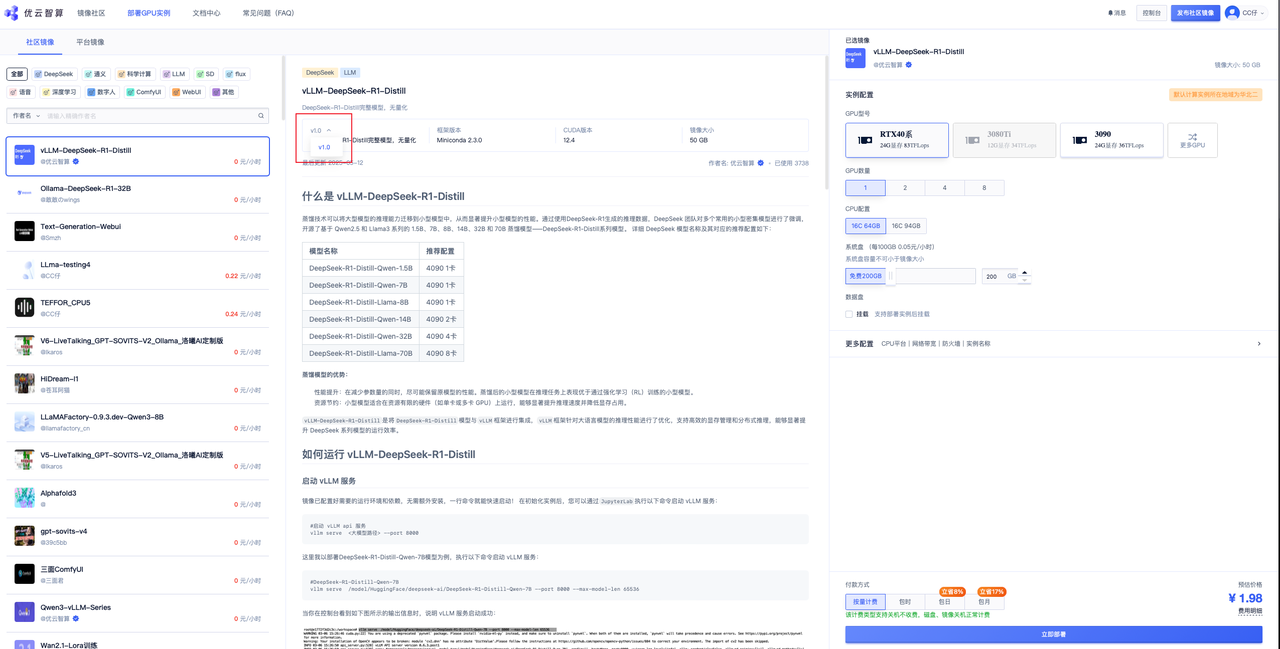Image resolution: width=1280 pixels, height=649 pixels.
Task: Switch to 社区镜像 tab
Action: (40, 42)
